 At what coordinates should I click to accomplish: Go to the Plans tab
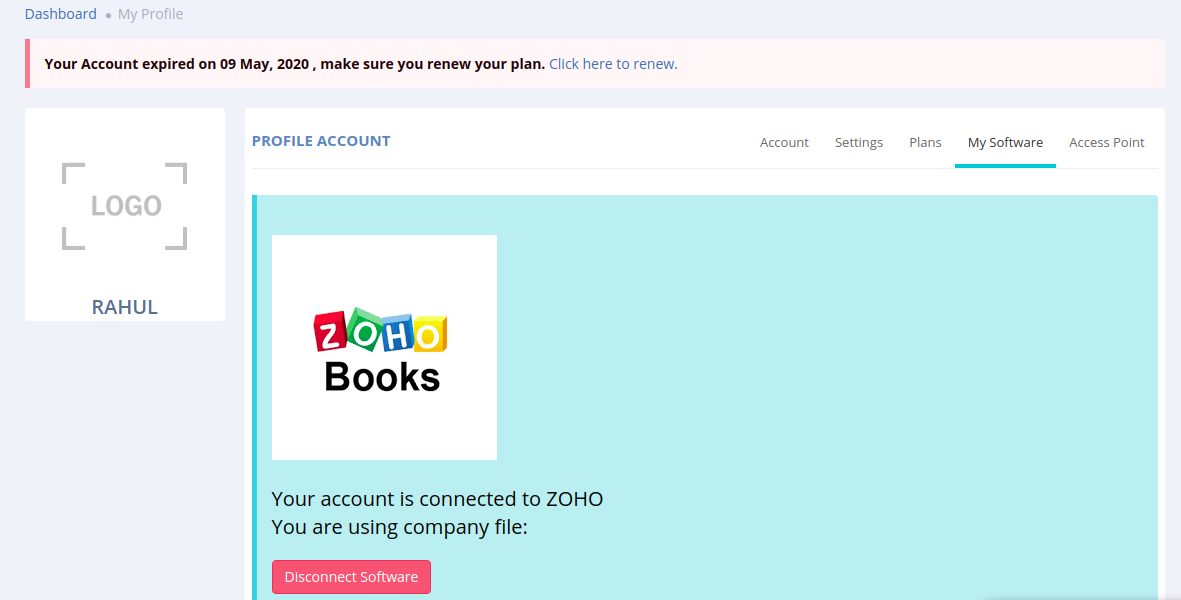925,142
